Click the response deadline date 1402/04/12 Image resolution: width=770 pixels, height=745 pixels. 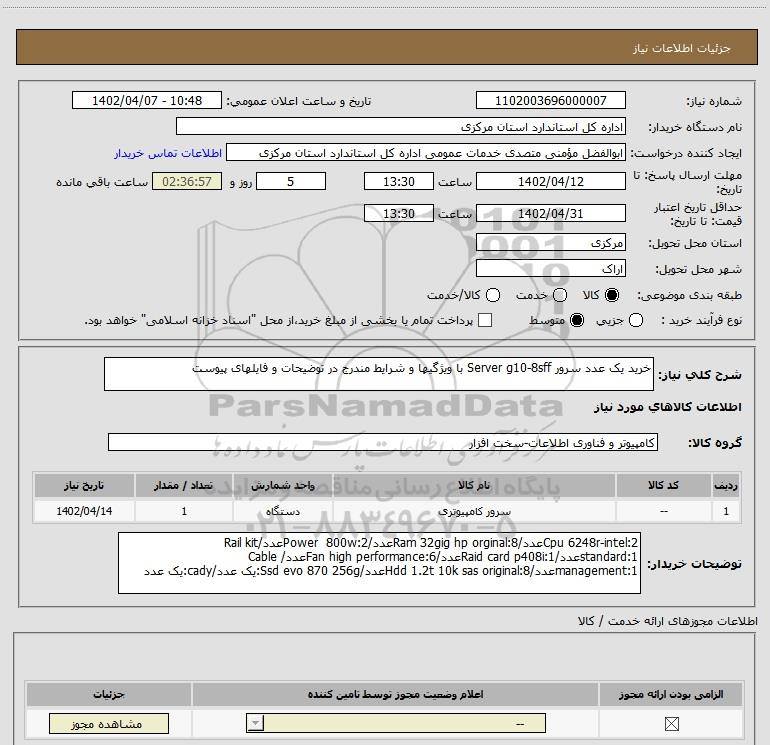coord(550,181)
